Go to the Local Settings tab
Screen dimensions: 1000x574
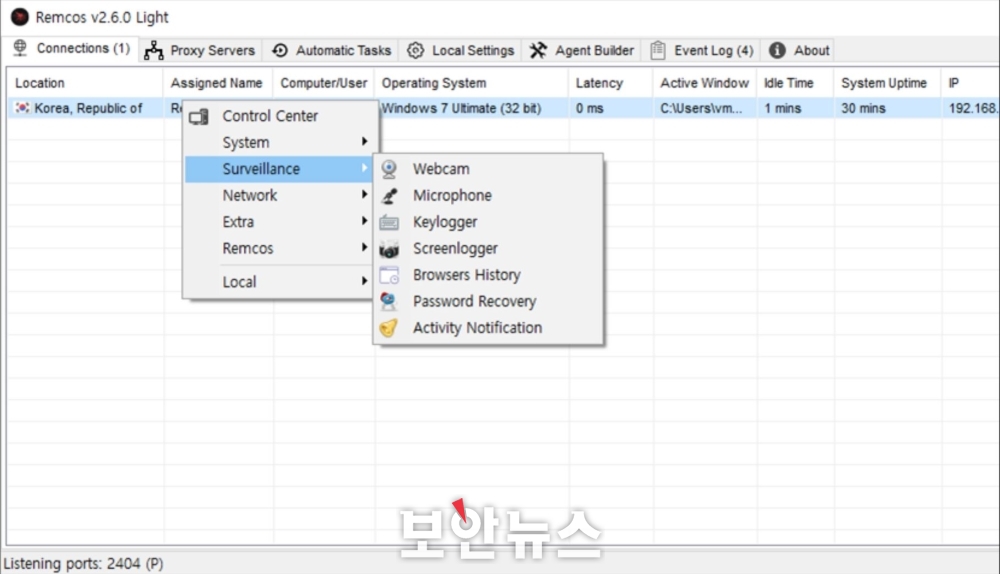461,50
